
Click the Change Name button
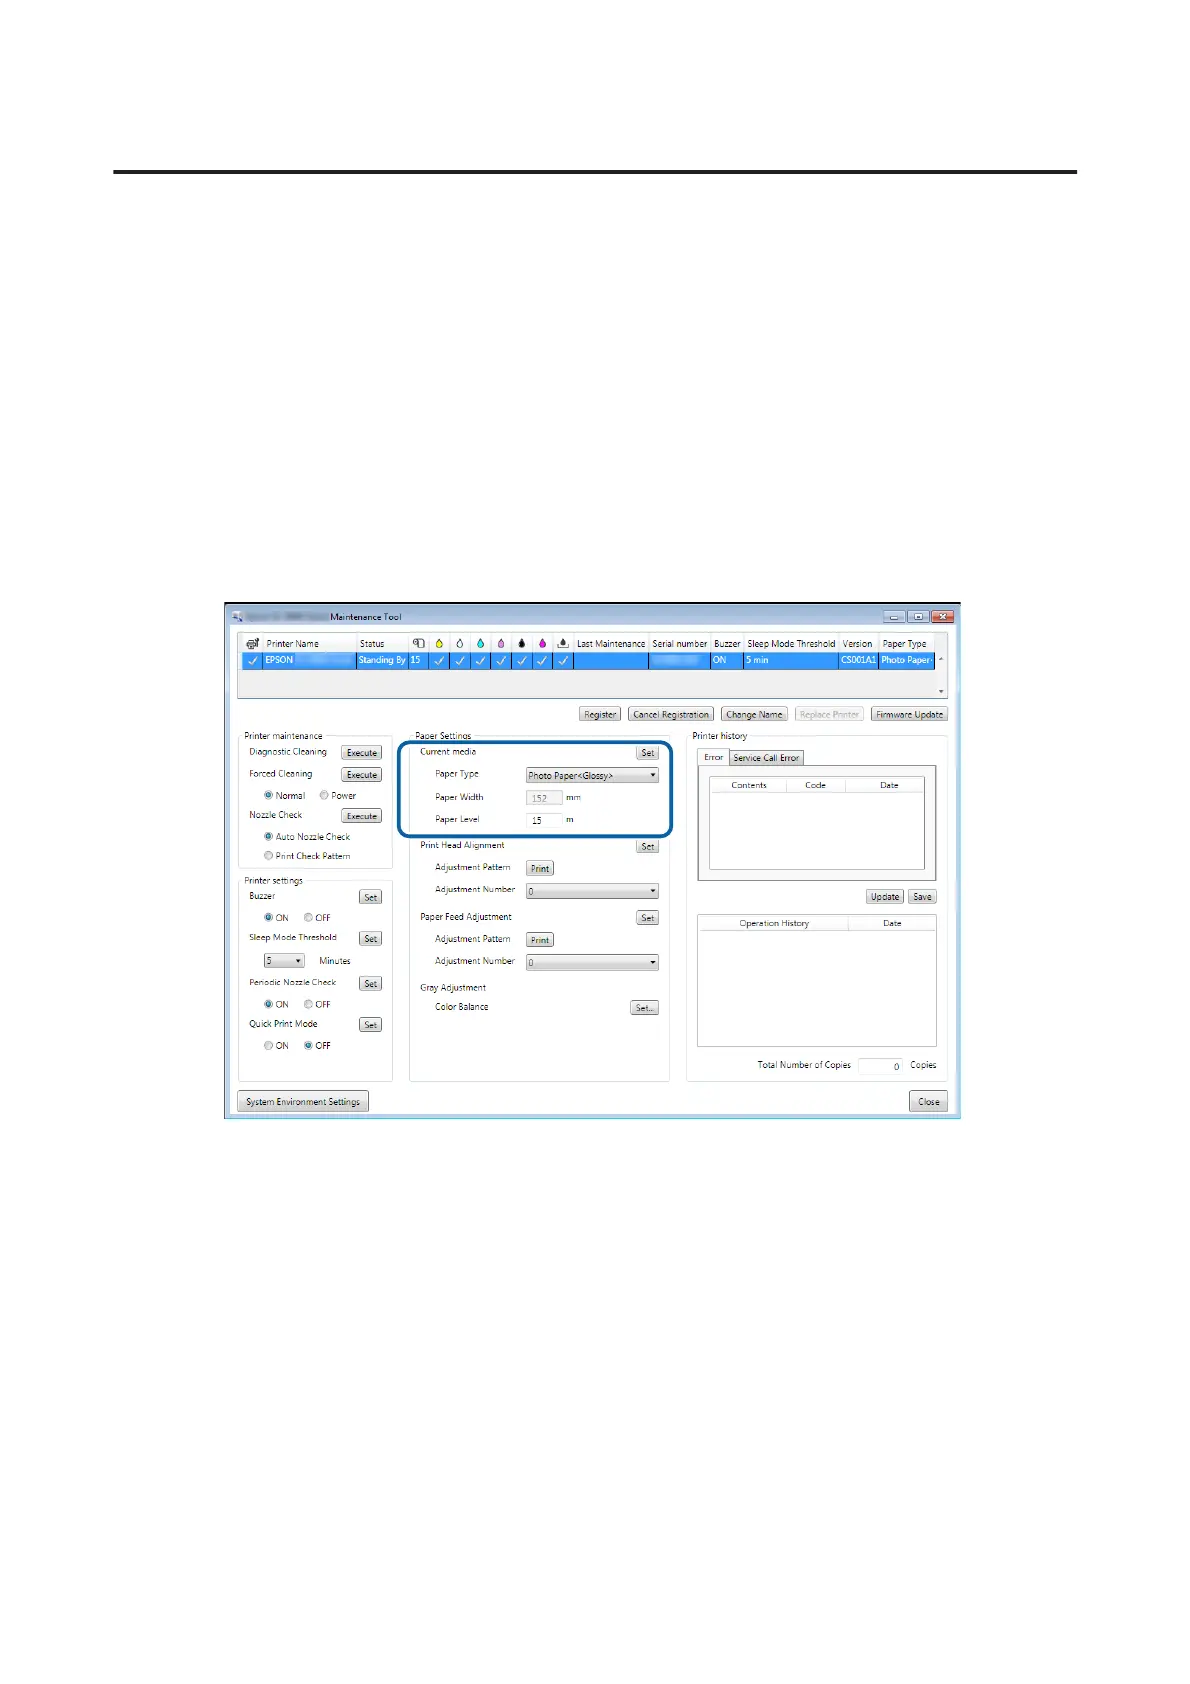pos(754,714)
